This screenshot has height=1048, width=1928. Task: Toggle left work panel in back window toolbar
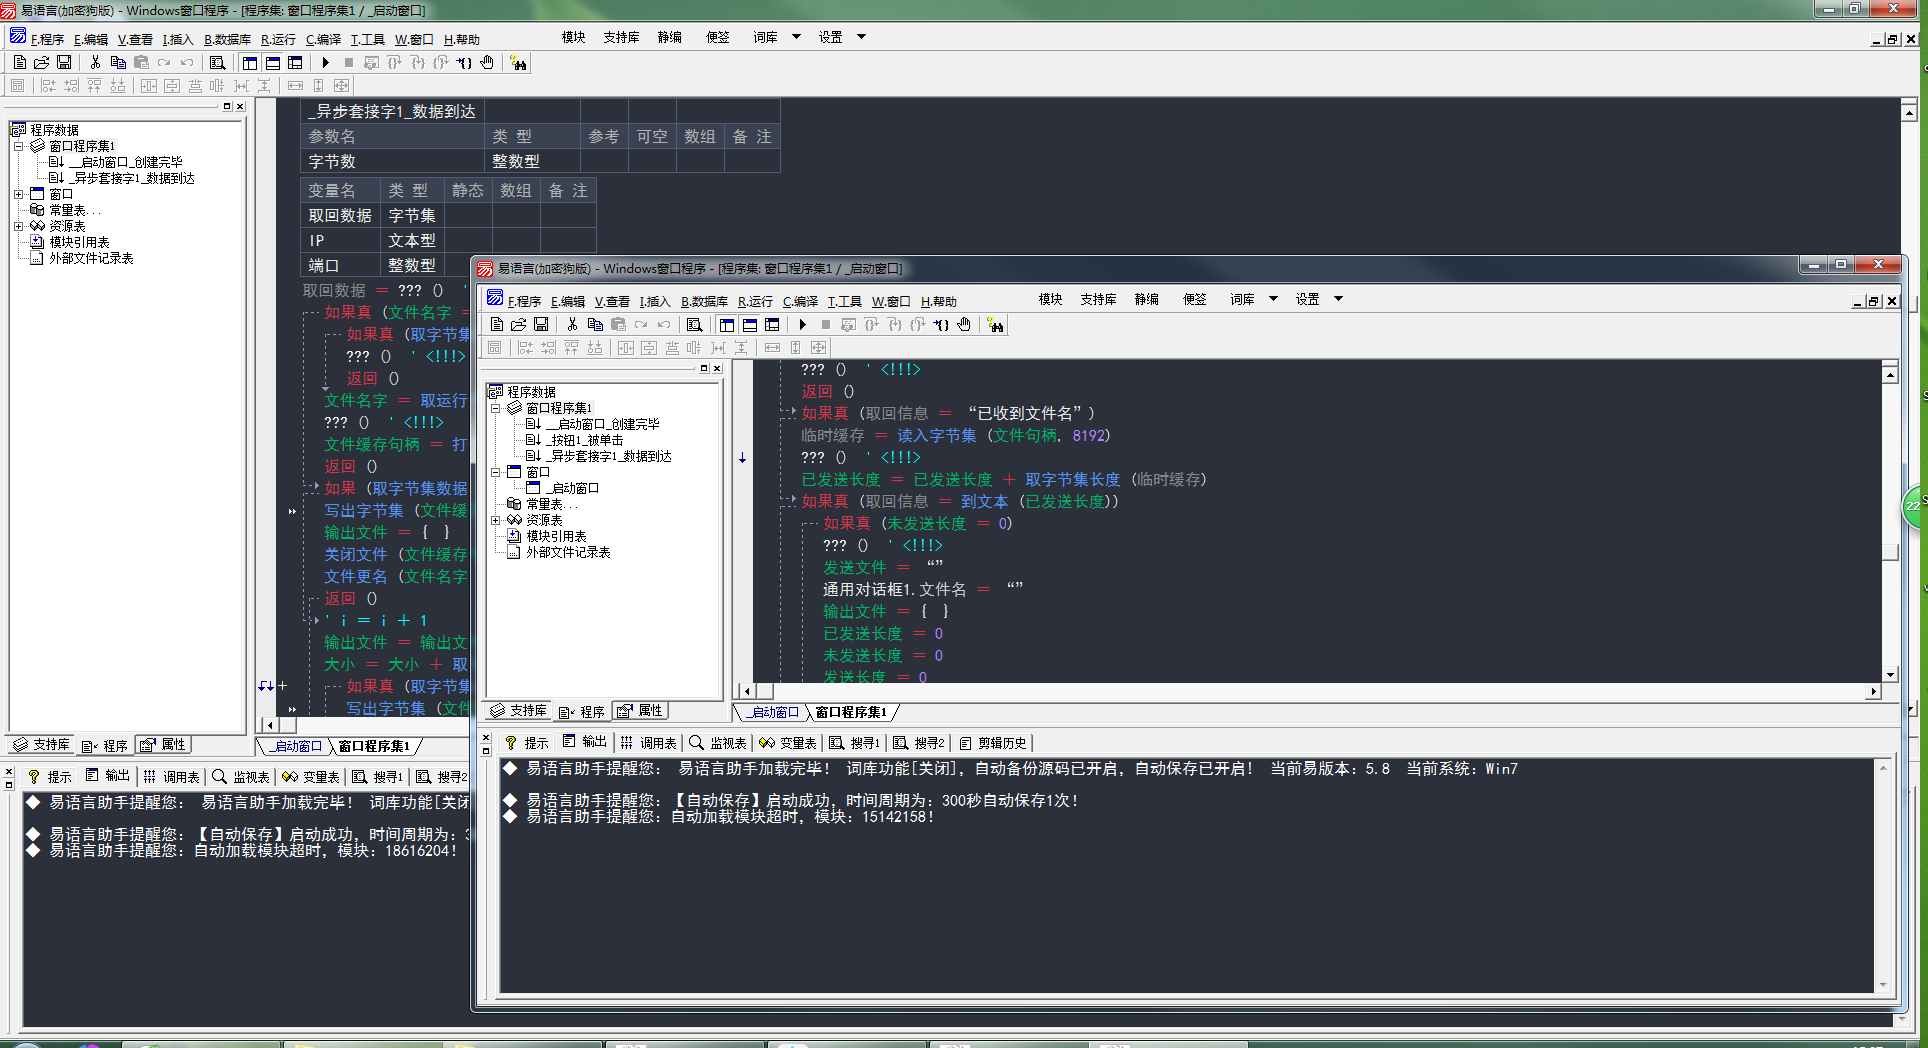coord(250,62)
